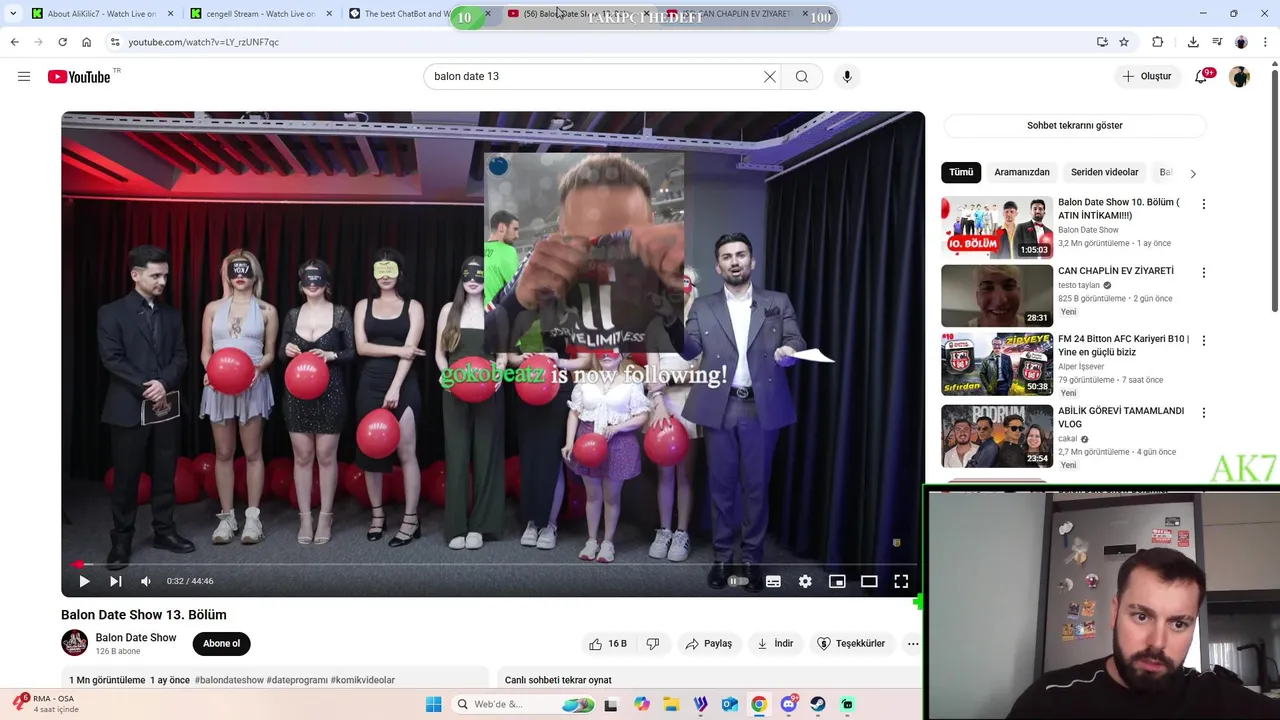Open Outlook from taskbar
Viewport: 1280px width, 720px height.
(x=730, y=704)
